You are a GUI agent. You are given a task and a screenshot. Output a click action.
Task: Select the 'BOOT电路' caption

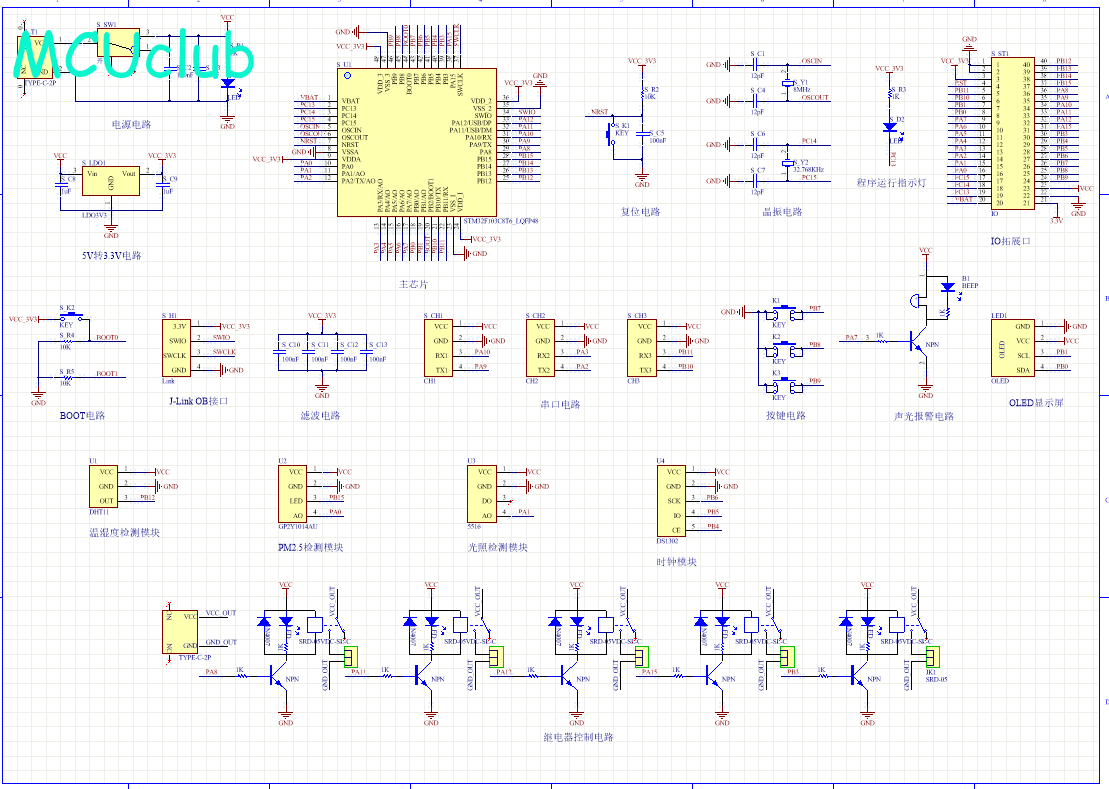(82, 416)
